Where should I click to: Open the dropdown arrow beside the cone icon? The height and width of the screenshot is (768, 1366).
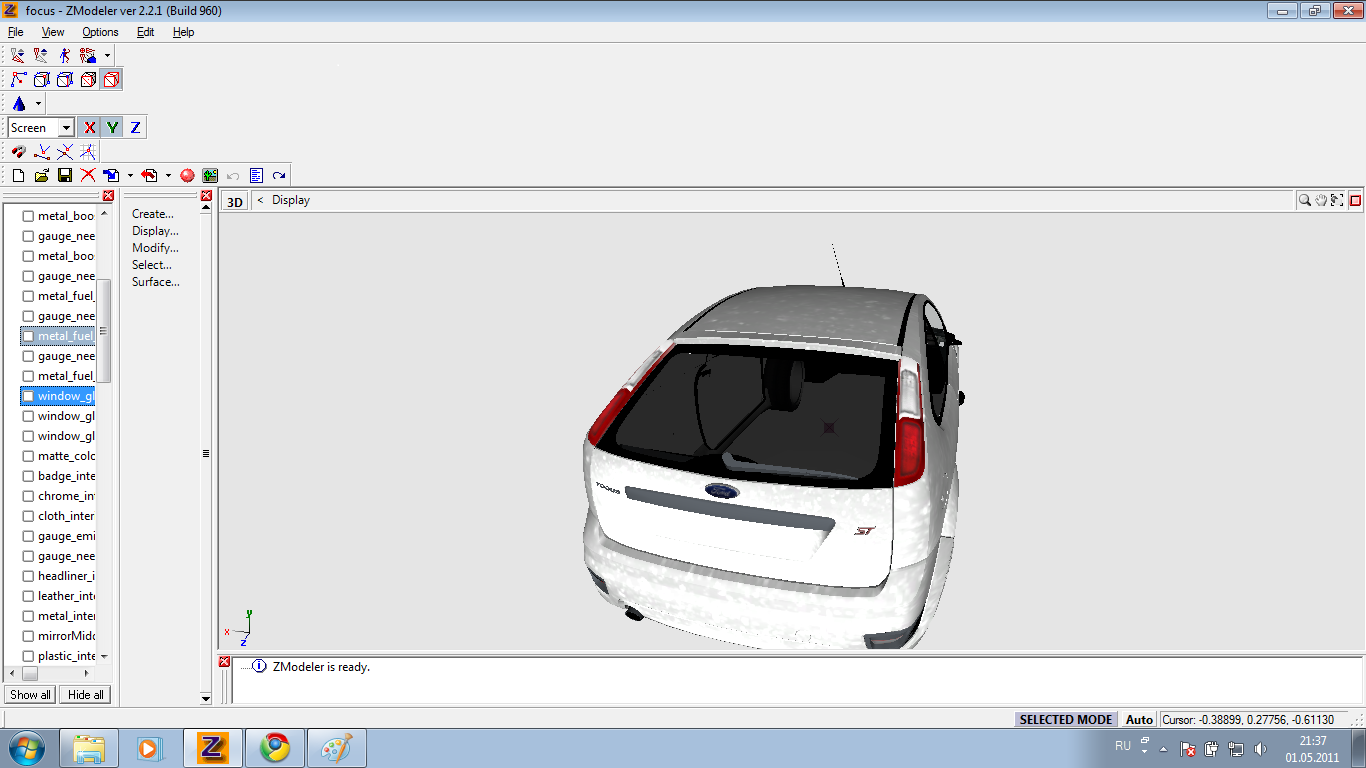click(38, 103)
